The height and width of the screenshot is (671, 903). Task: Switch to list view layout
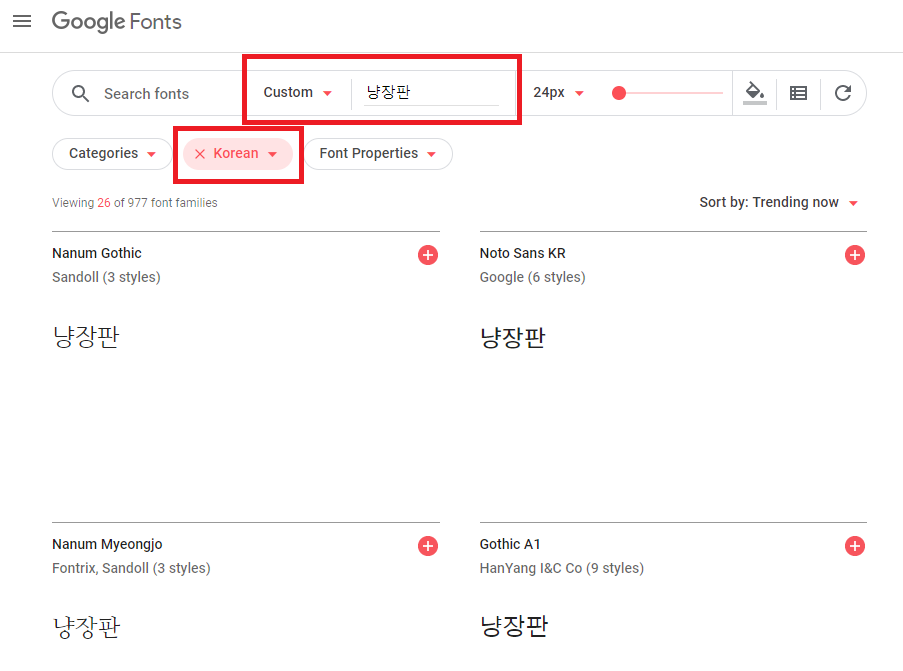click(x=798, y=93)
